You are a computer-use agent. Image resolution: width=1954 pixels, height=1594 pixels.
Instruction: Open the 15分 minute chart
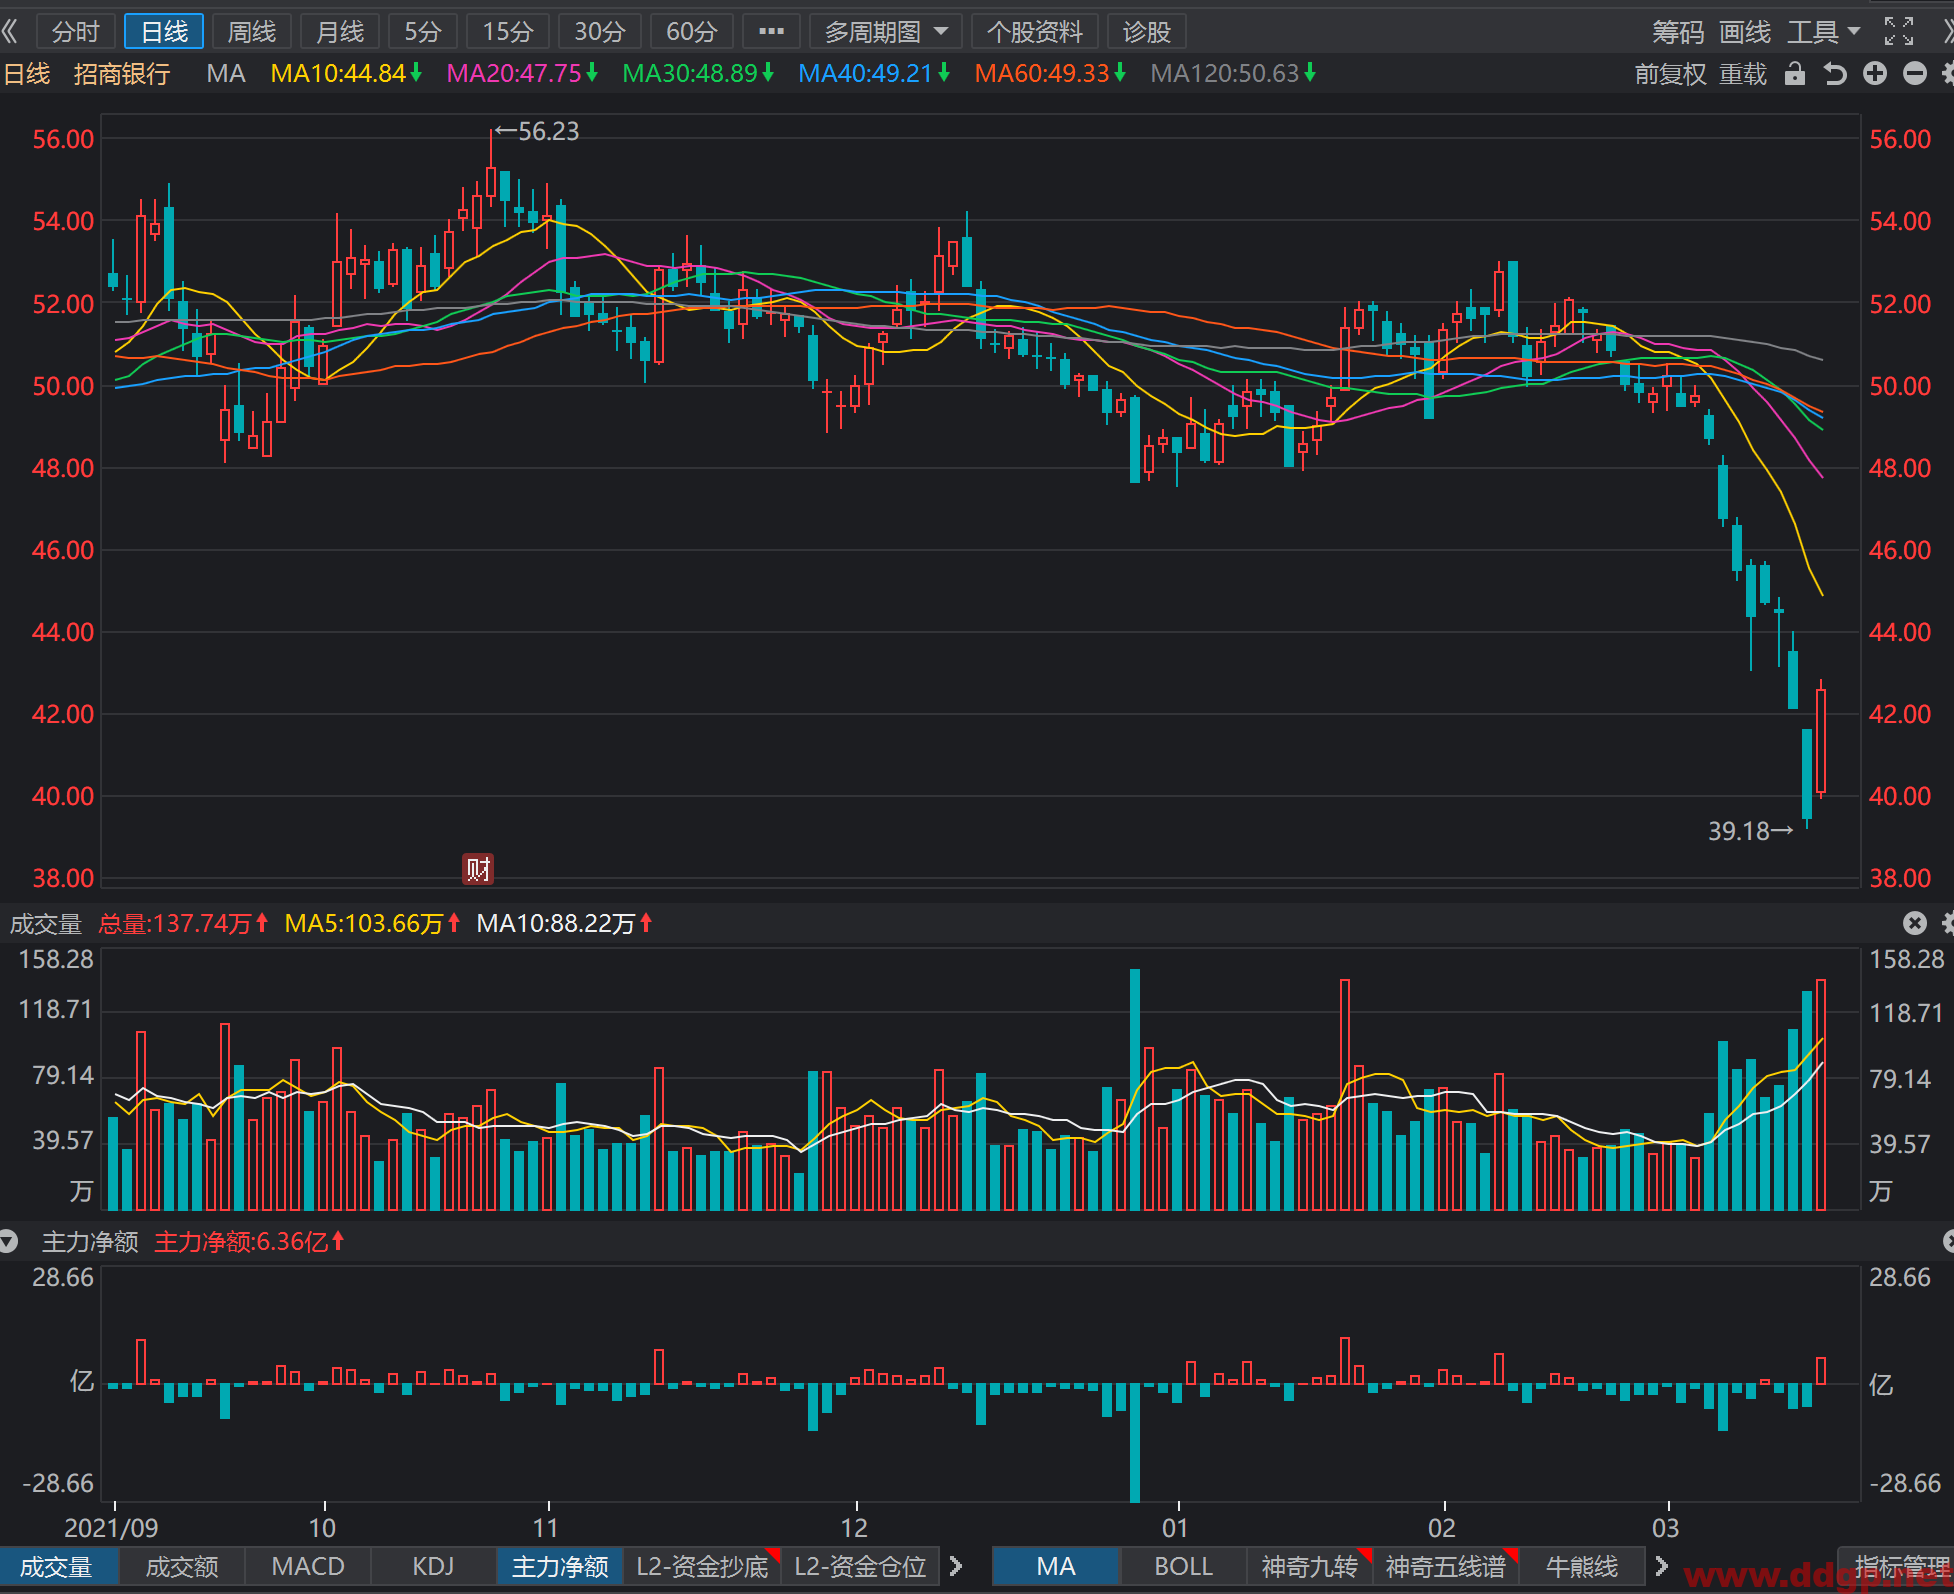click(508, 32)
